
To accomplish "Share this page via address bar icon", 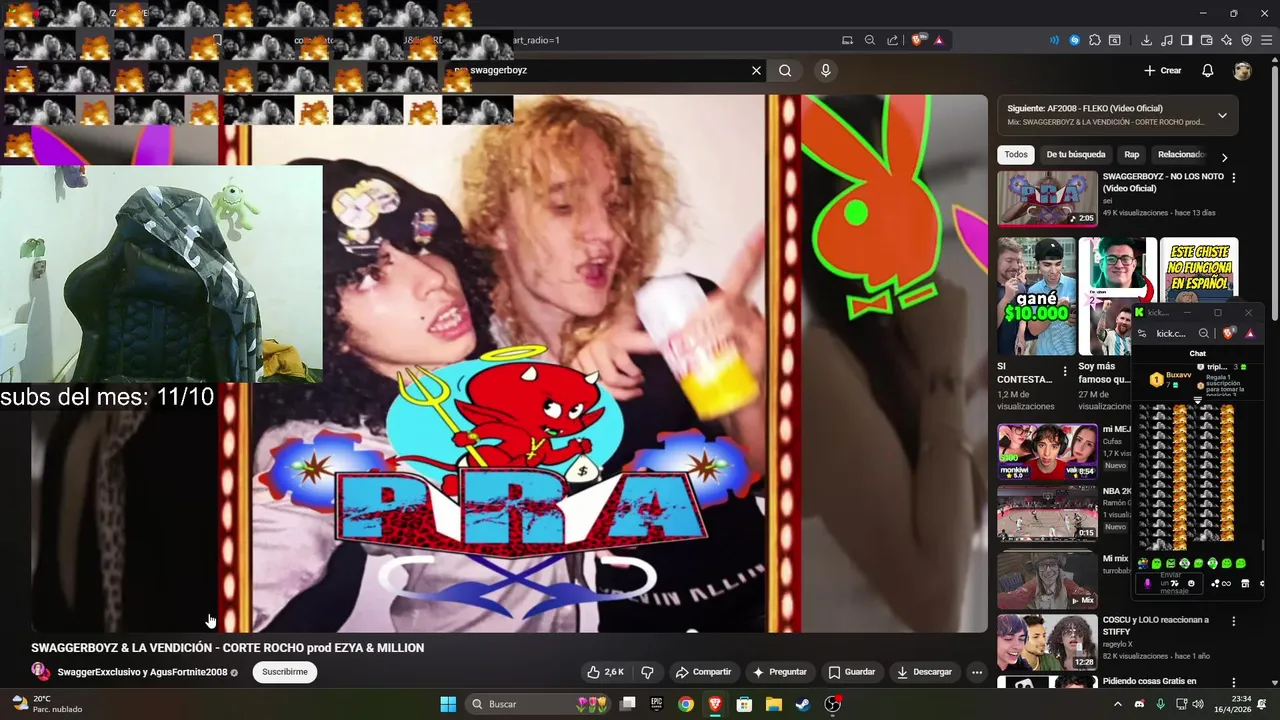I will coord(892,40).
